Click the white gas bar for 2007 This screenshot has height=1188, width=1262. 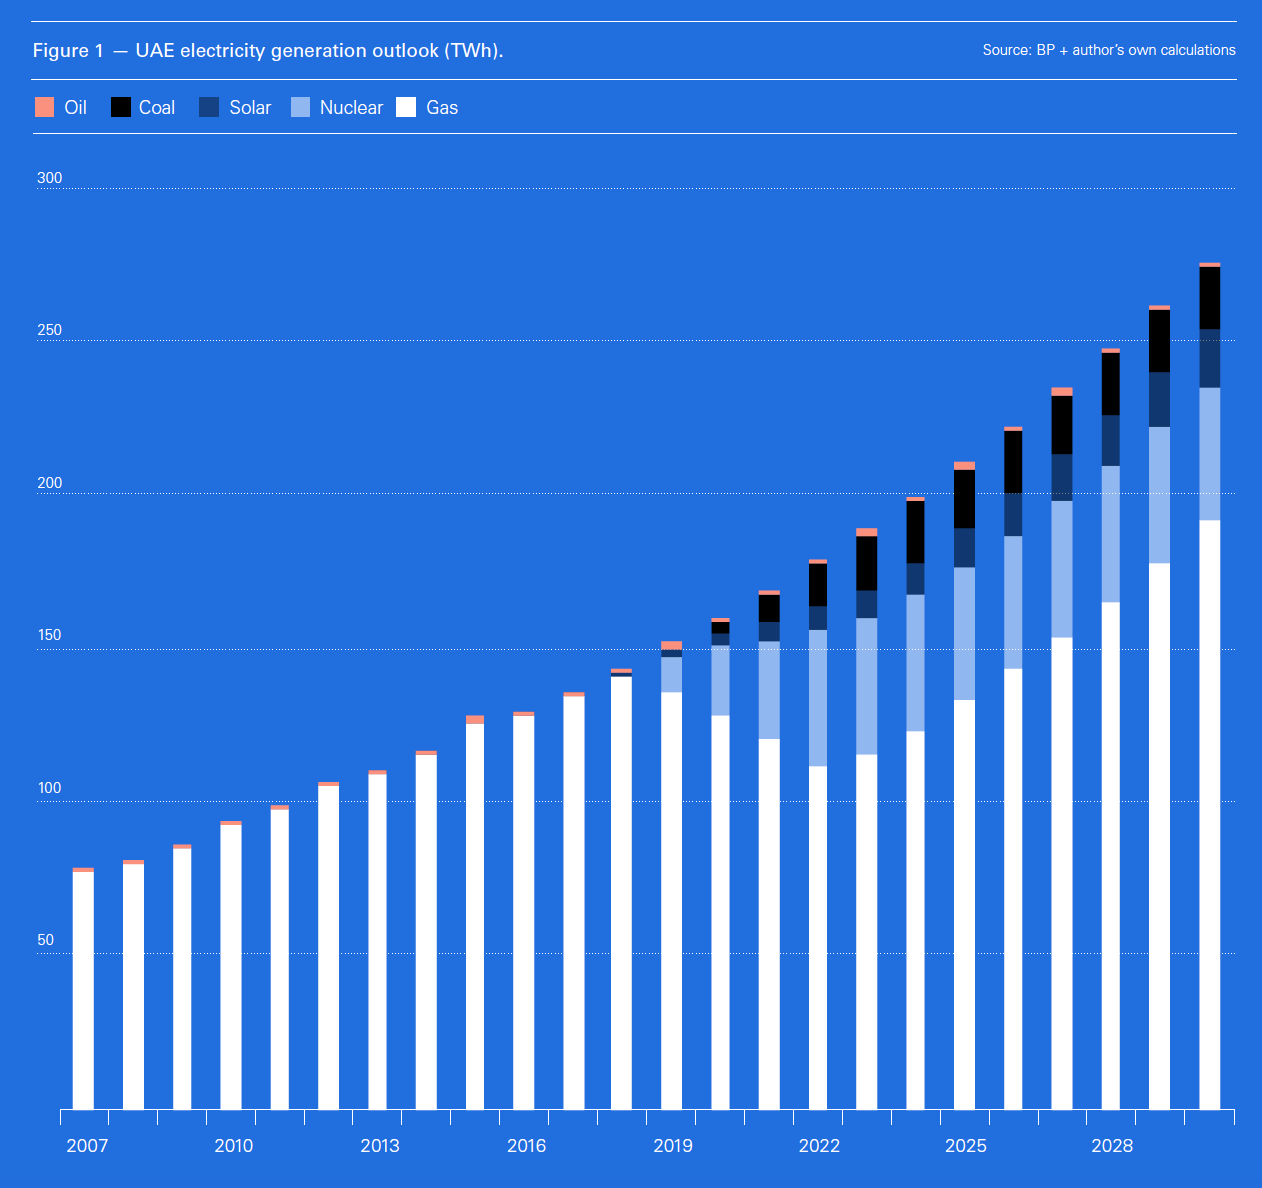coord(83,990)
